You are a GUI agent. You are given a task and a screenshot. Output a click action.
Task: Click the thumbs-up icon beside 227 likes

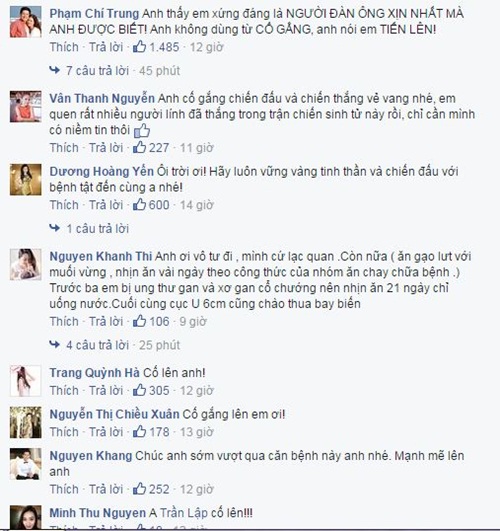click(139, 147)
